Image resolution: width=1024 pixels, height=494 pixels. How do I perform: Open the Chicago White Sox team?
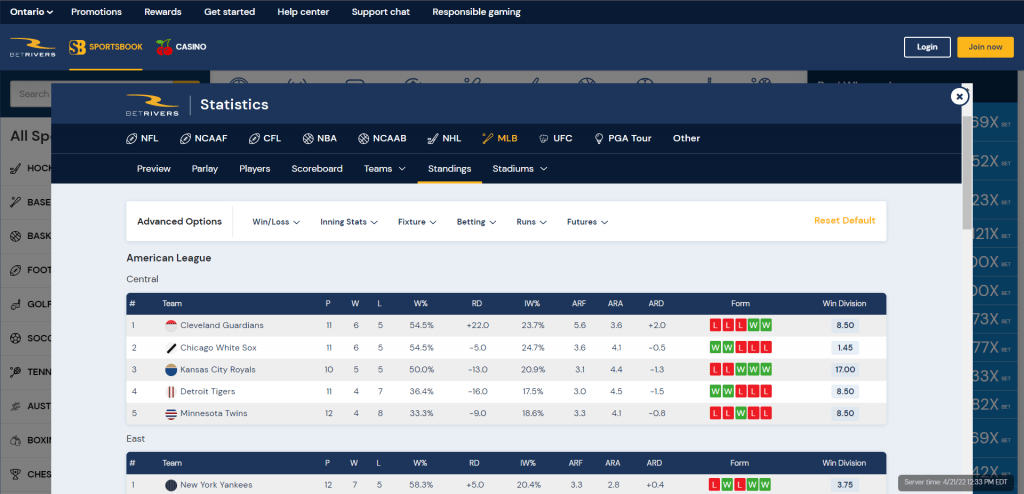(218, 348)
